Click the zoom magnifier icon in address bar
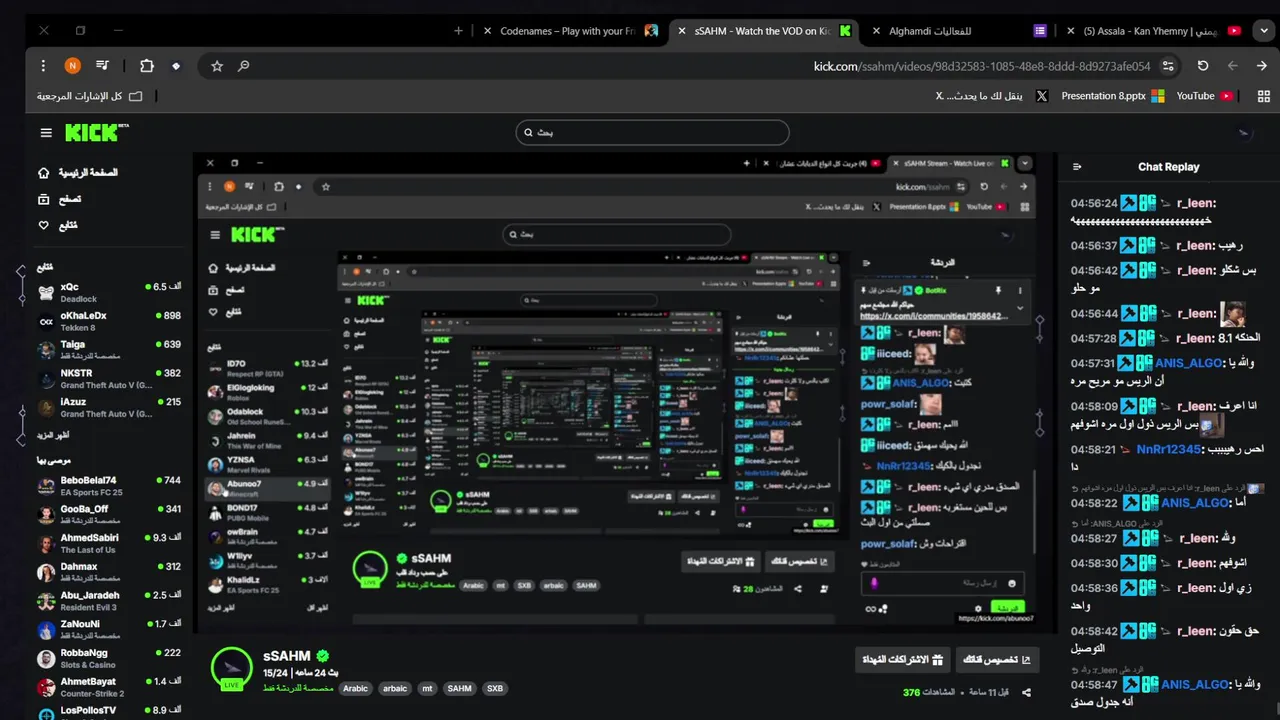 (243, 66)
